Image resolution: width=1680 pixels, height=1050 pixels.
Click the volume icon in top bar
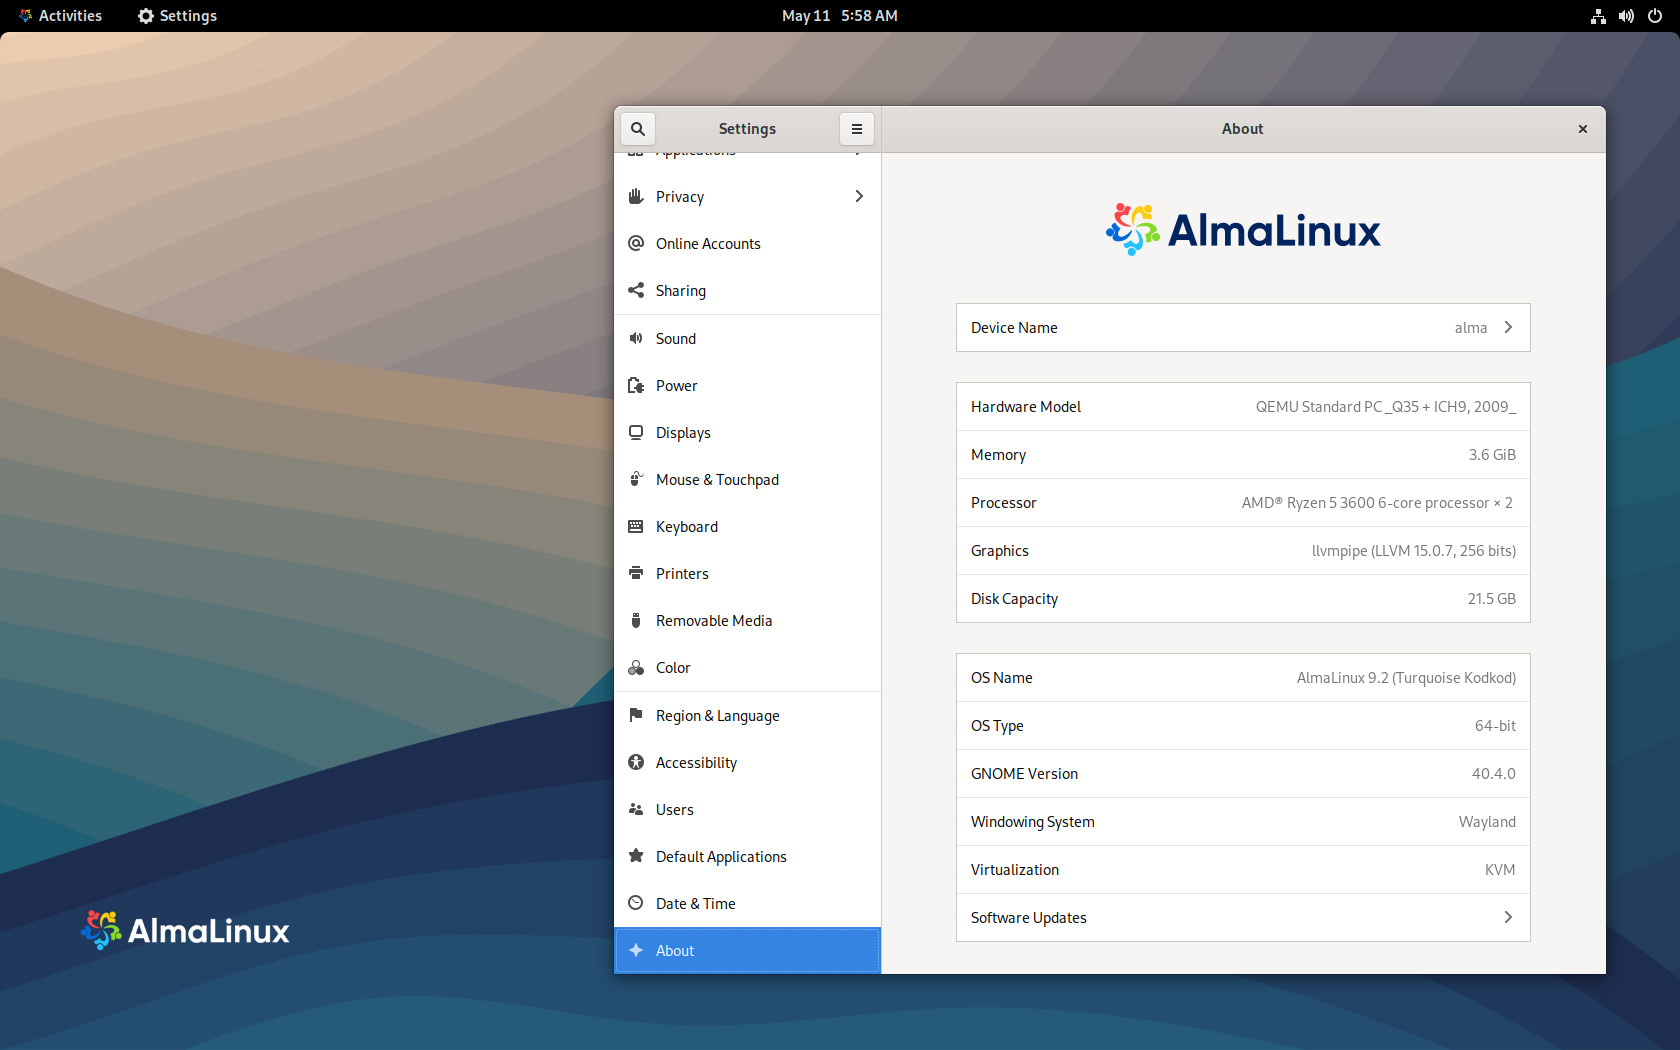pos(1626,16)
